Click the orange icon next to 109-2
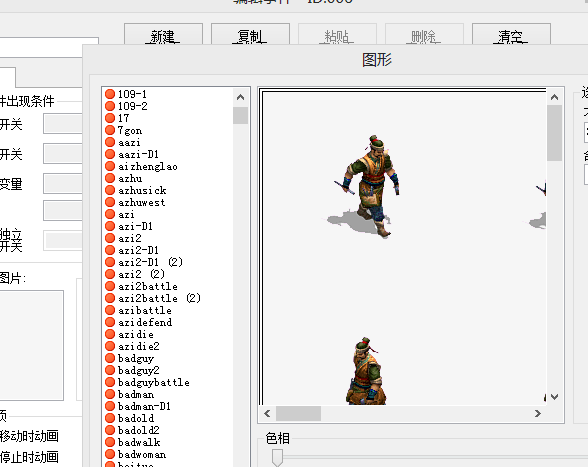This screenshot has width=588, height=467. (x=110, y=106)
